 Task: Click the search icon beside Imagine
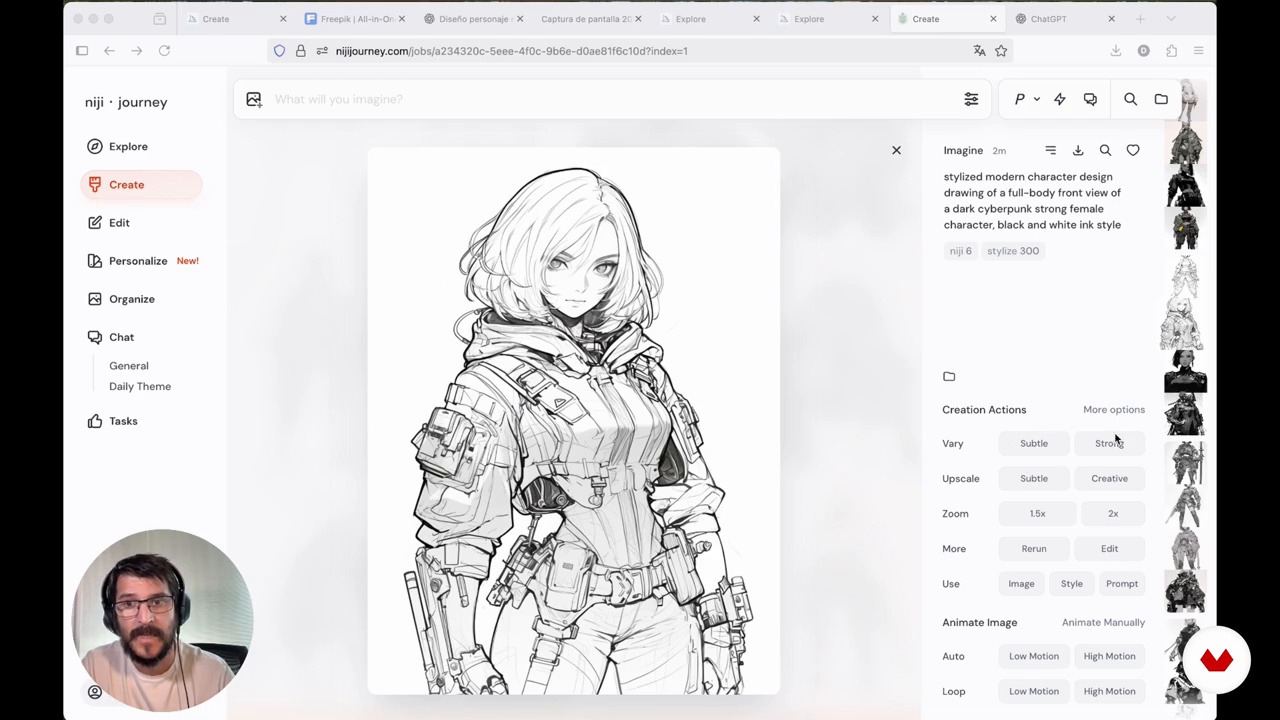[1105, 150]
